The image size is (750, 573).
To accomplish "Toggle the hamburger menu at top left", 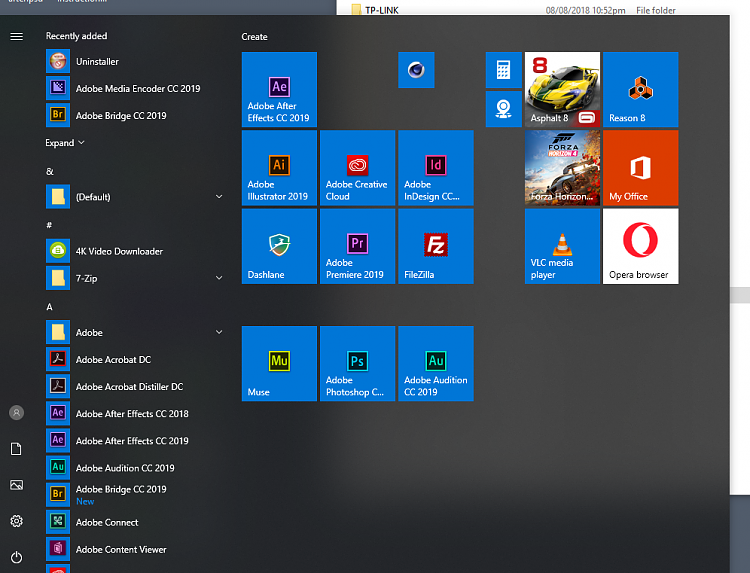I will point(16,36).
